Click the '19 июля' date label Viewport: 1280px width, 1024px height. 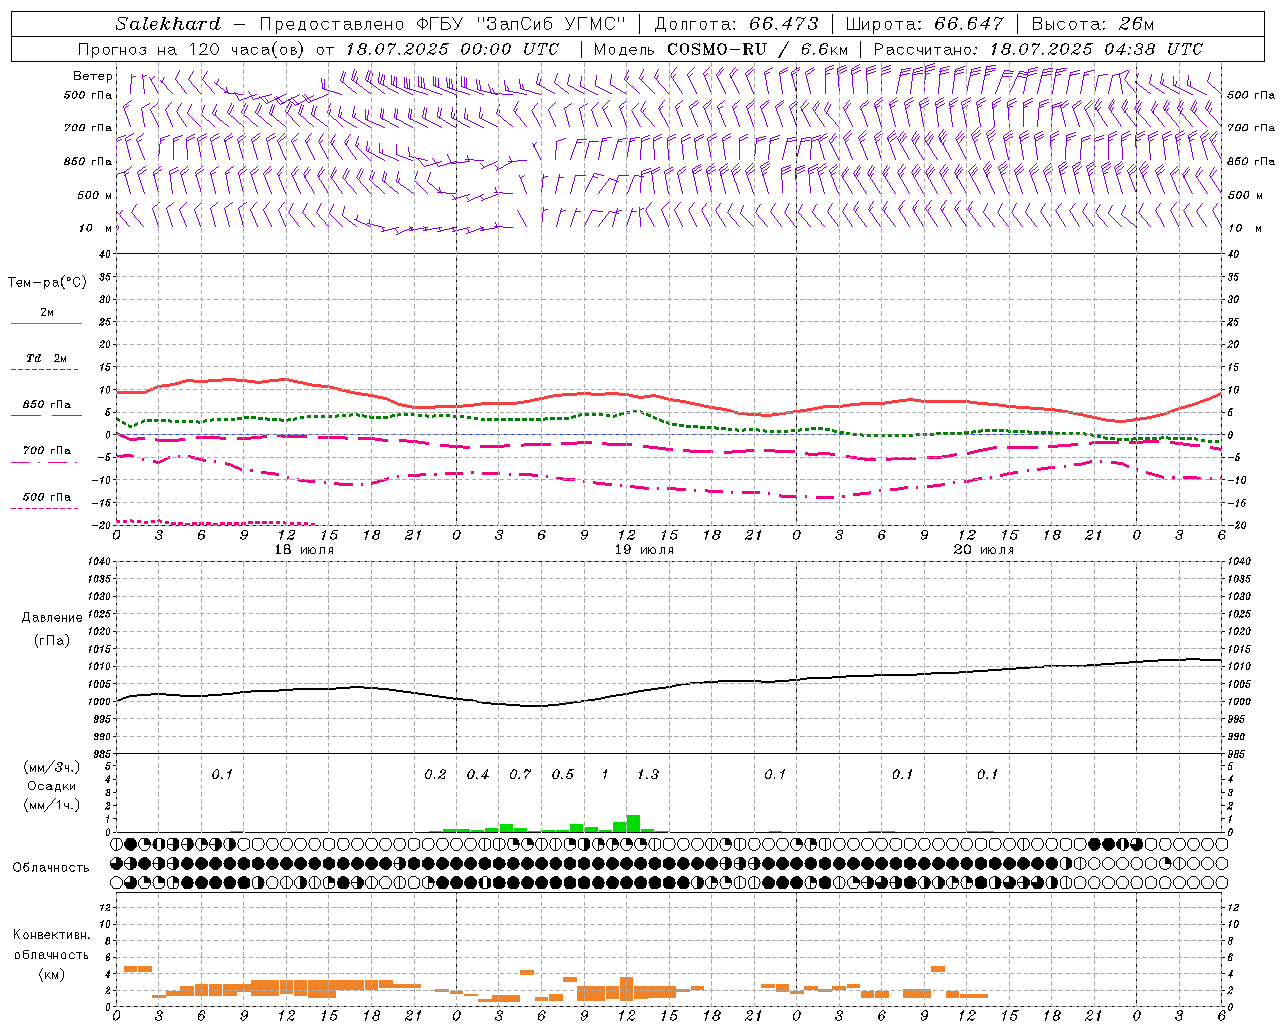[644, 550]
